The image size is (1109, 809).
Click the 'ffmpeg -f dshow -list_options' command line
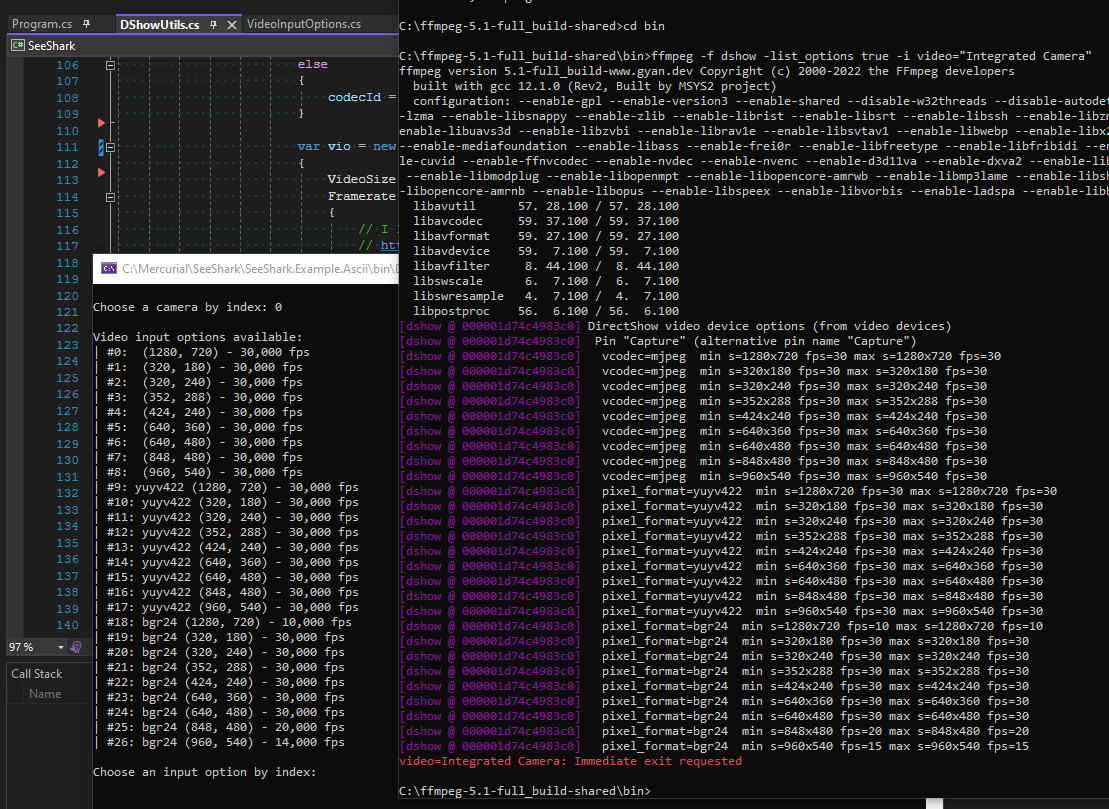click(x=745, y=56)
